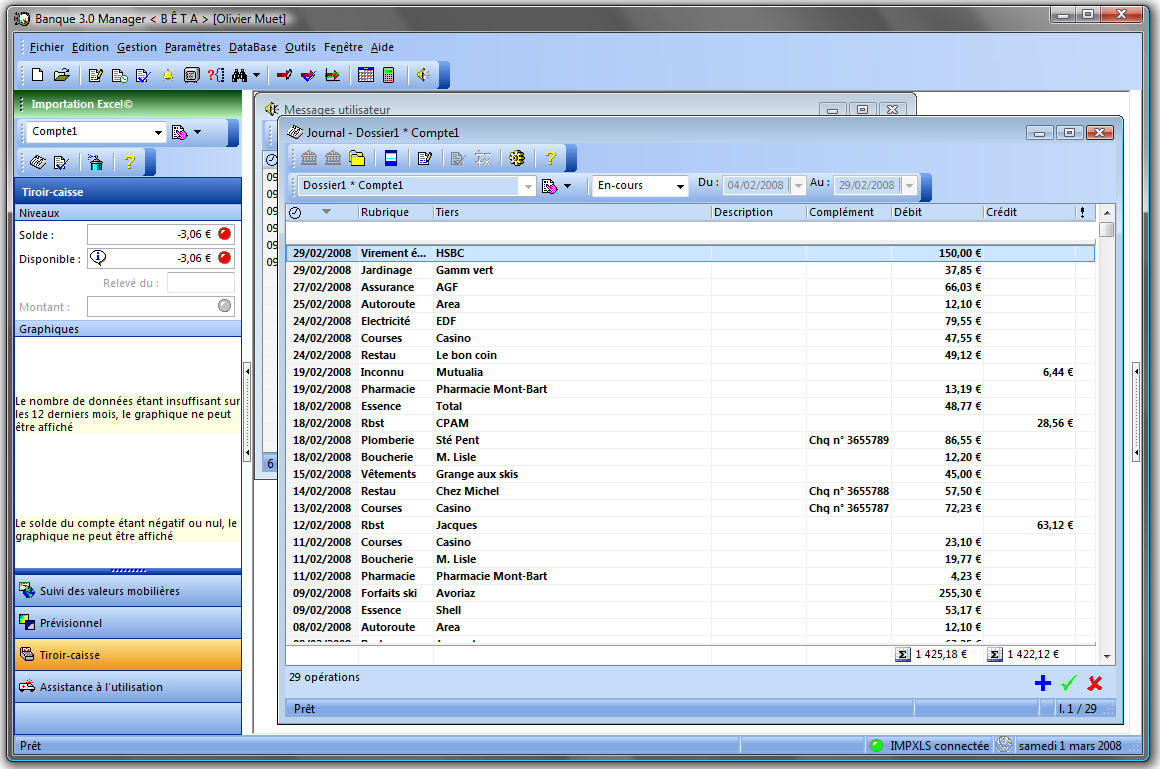This screenshot has width=1160, height=769.
Task: Click the yellow bell reminder icon
Action: 167,75
